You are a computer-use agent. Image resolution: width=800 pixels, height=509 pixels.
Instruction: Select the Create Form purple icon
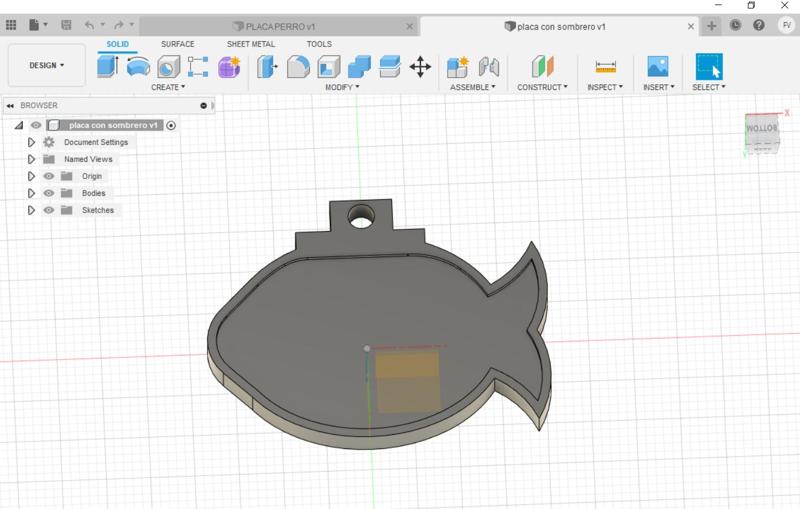click(229, 67)
